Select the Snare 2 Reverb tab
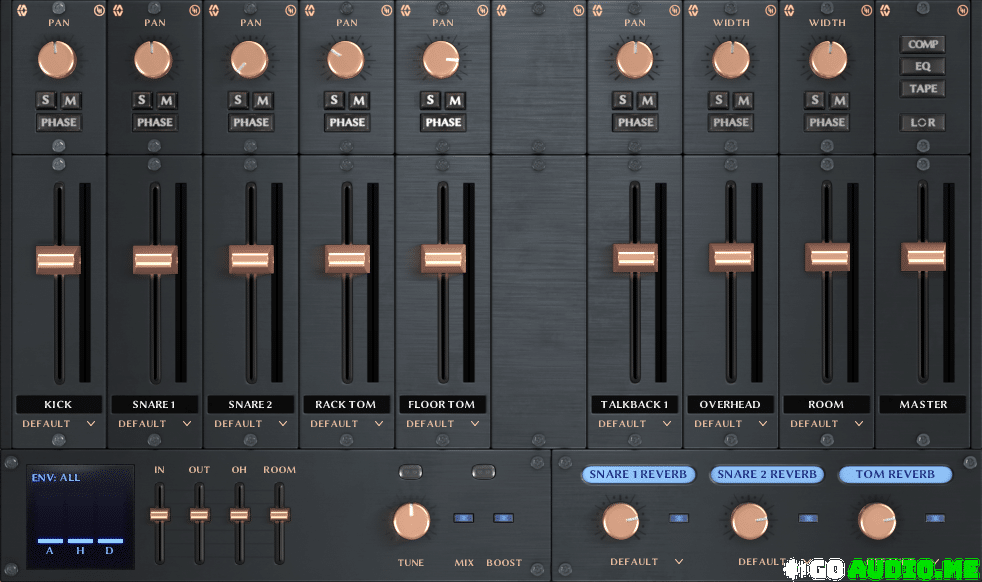The width and height of the screenshot is (982, 582). [767, 474]
